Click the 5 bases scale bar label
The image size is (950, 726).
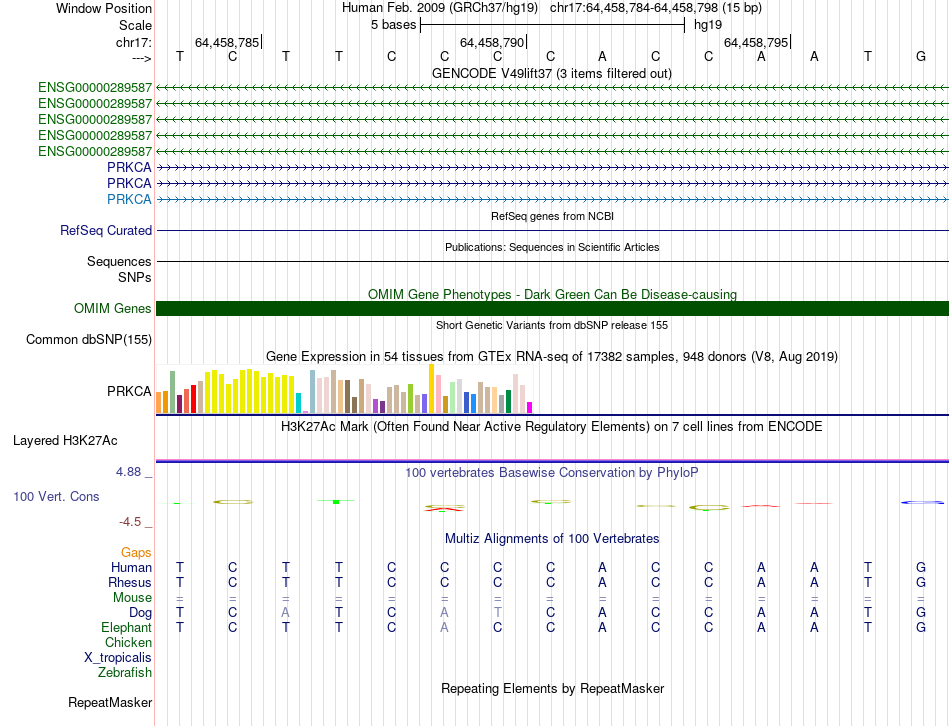tap(394, 25)
